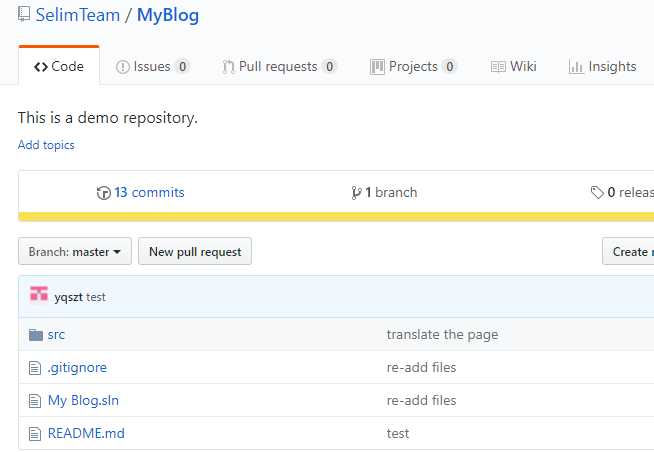Click the Create new file button
Screen dimensions: 654x452
coord(628,251)
